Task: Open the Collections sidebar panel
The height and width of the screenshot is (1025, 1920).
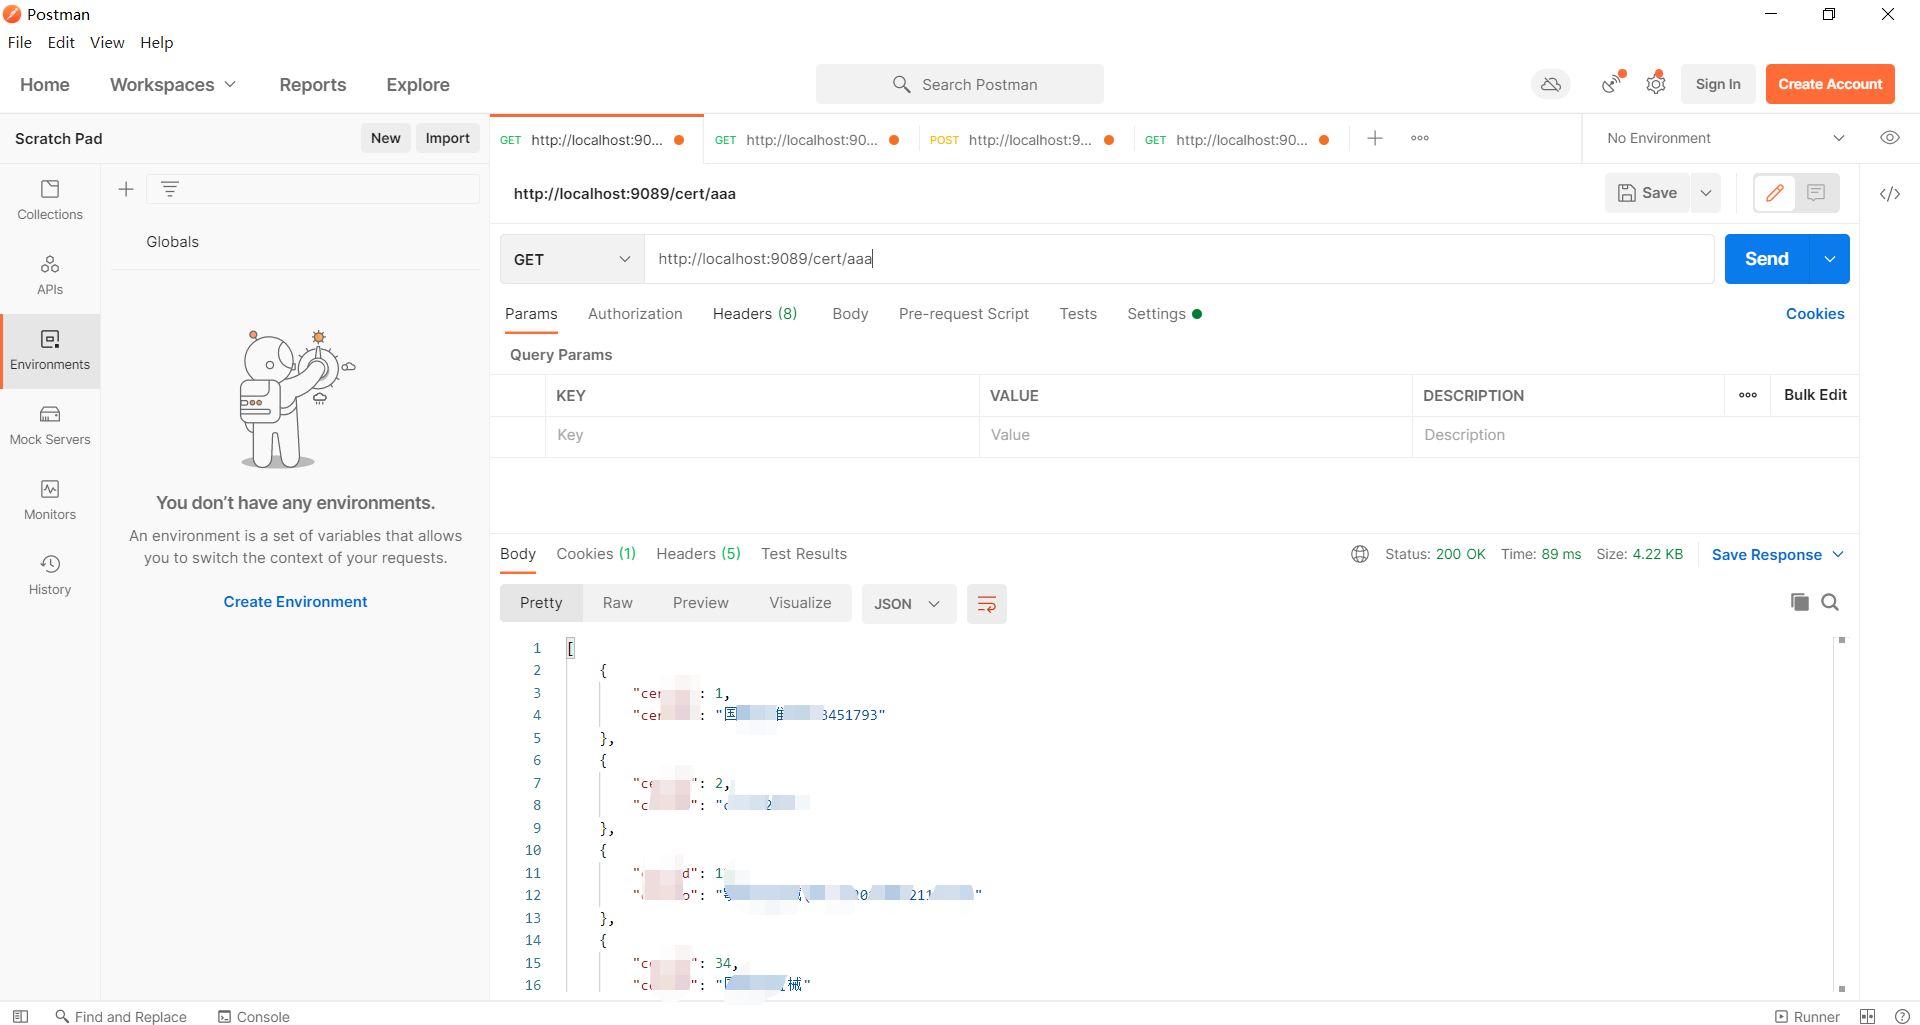Action: (50, 200)
